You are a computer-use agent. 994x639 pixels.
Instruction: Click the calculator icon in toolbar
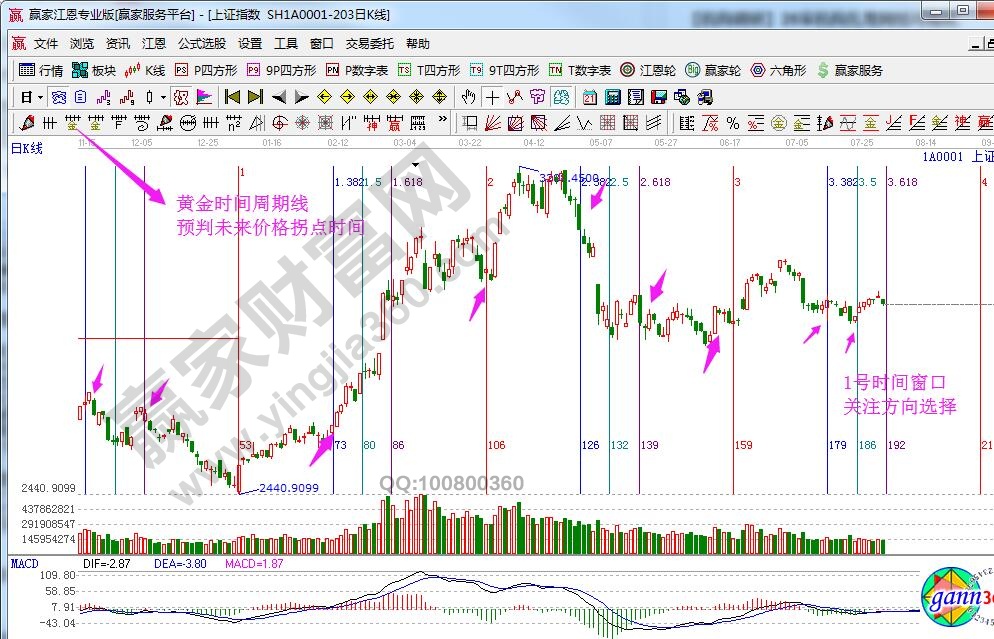pyautogui.click(x=612, y=97)
